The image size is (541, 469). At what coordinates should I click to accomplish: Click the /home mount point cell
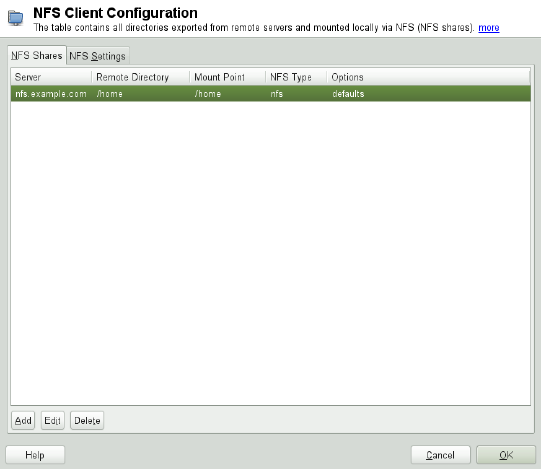pos(207,94)
